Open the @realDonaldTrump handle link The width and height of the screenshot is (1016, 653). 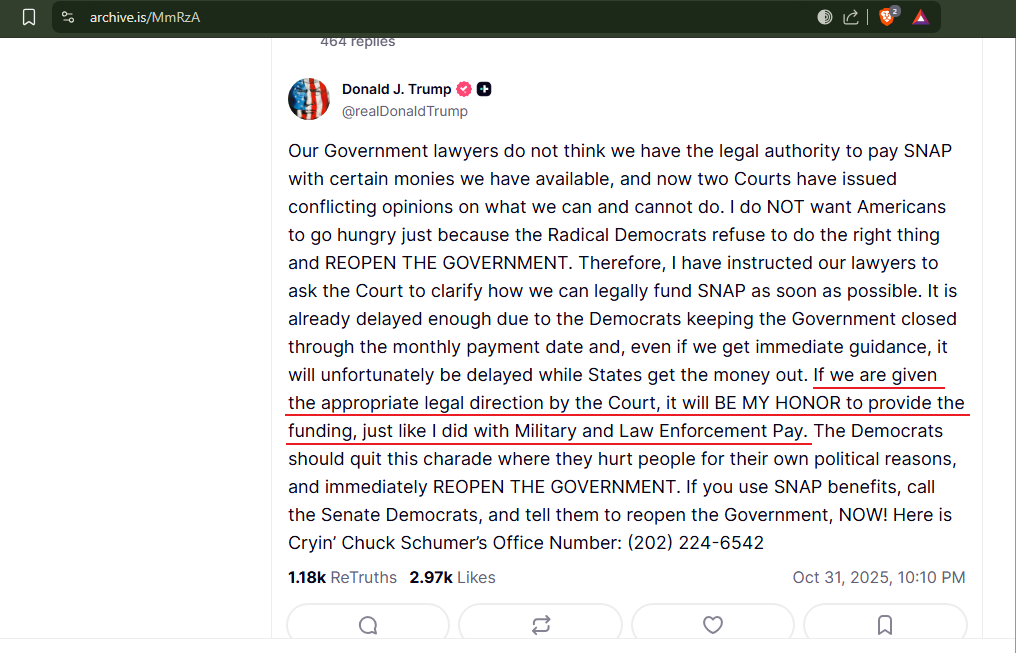(405, 111)
